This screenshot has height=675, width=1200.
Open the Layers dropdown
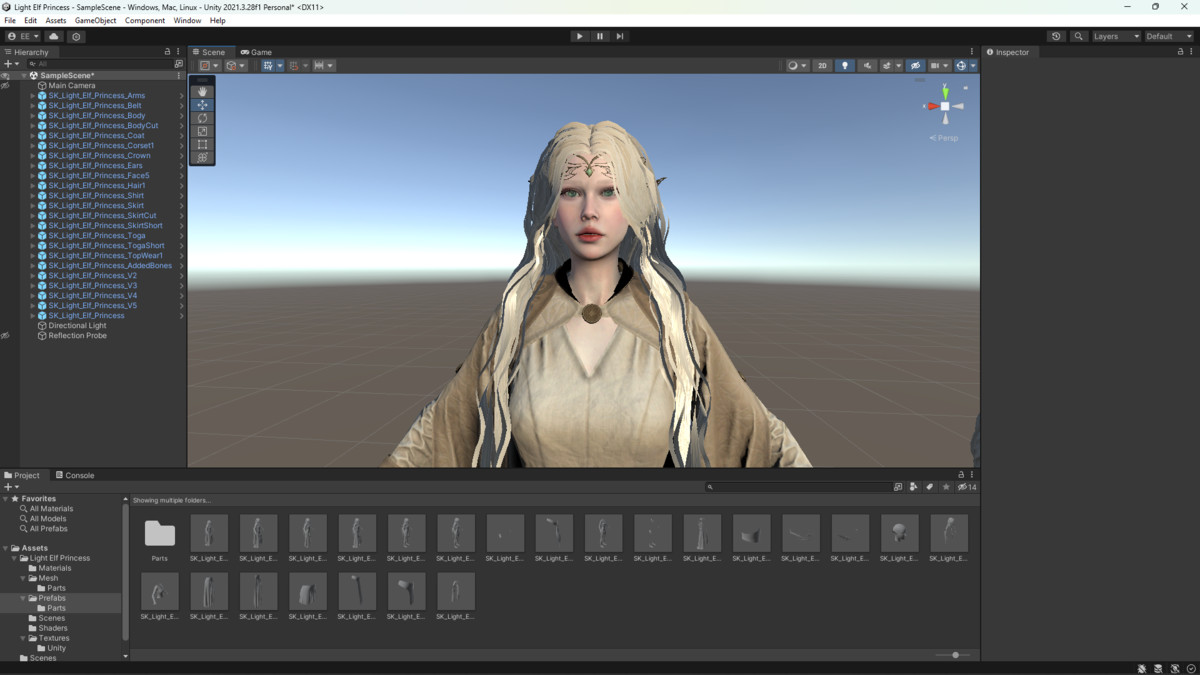click(x=1115, y=36)
